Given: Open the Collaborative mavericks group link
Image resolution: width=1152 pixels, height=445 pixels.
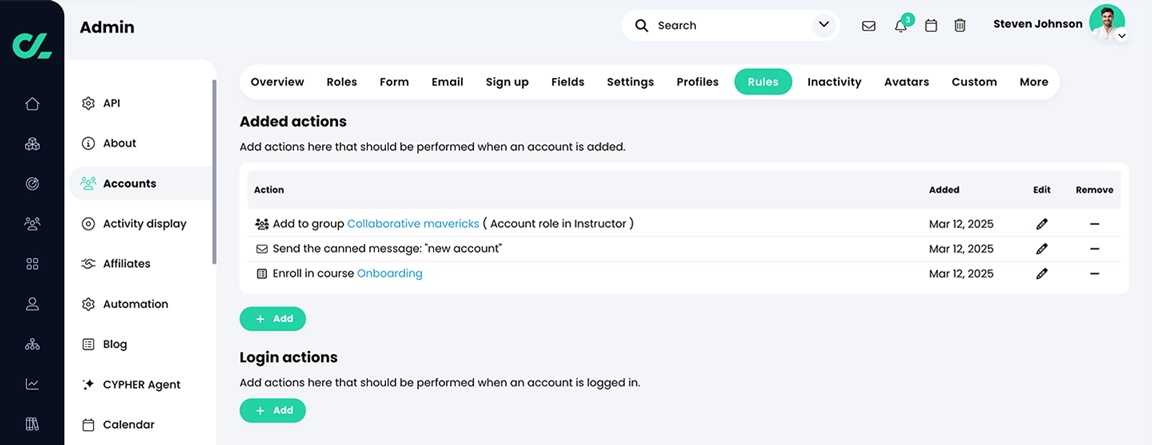Looking at the screenshot, I should (413, 224).
